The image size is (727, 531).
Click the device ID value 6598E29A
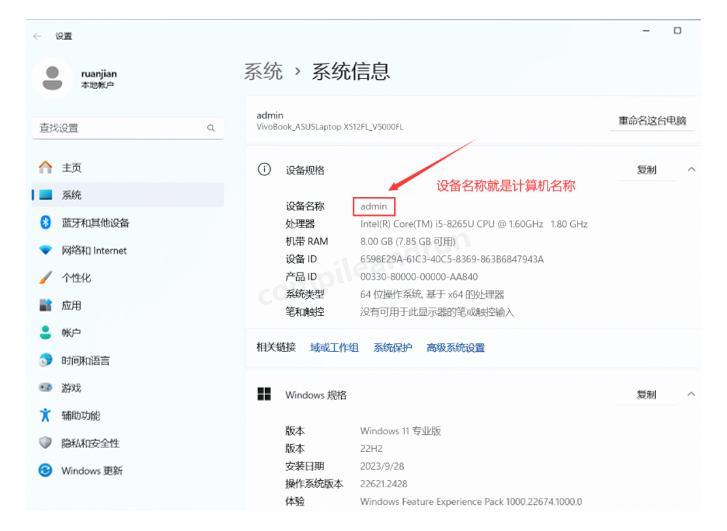click(x=452, y=259)
